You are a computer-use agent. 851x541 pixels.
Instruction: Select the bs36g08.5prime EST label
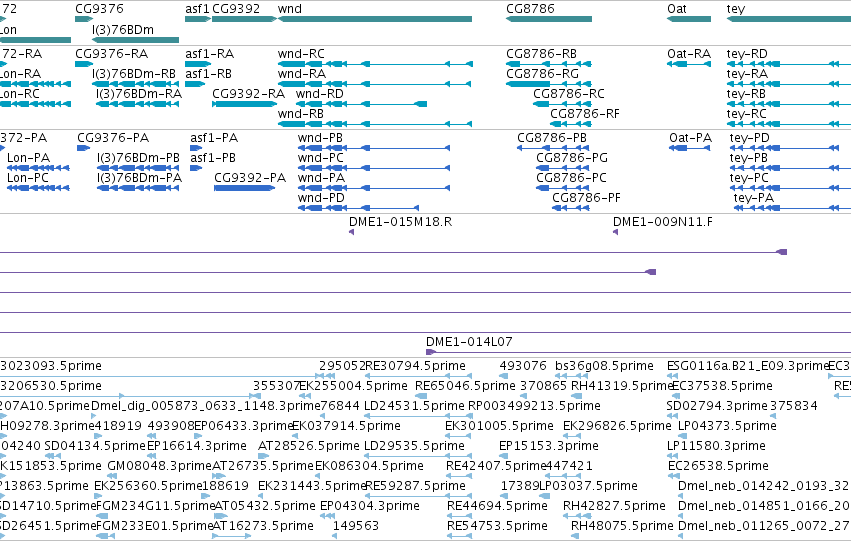tap(604, 366)
